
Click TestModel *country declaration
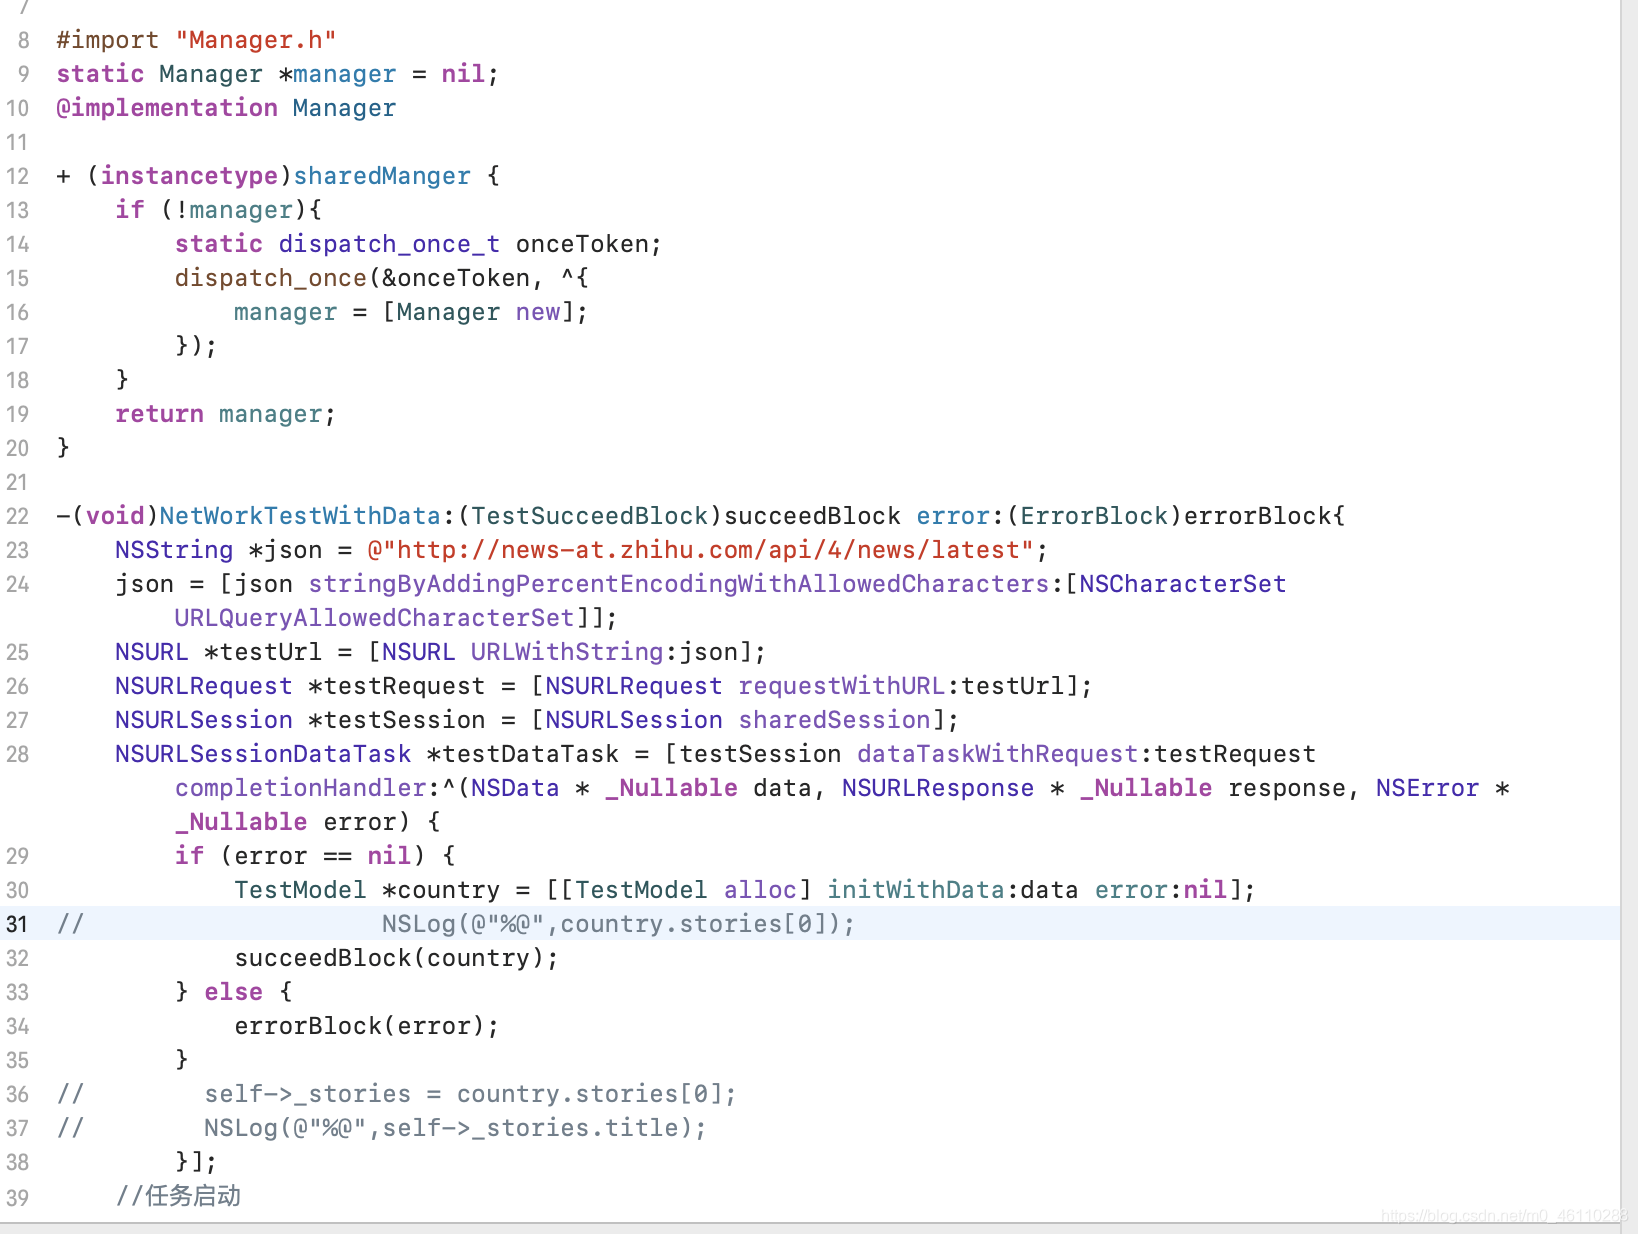366,890
